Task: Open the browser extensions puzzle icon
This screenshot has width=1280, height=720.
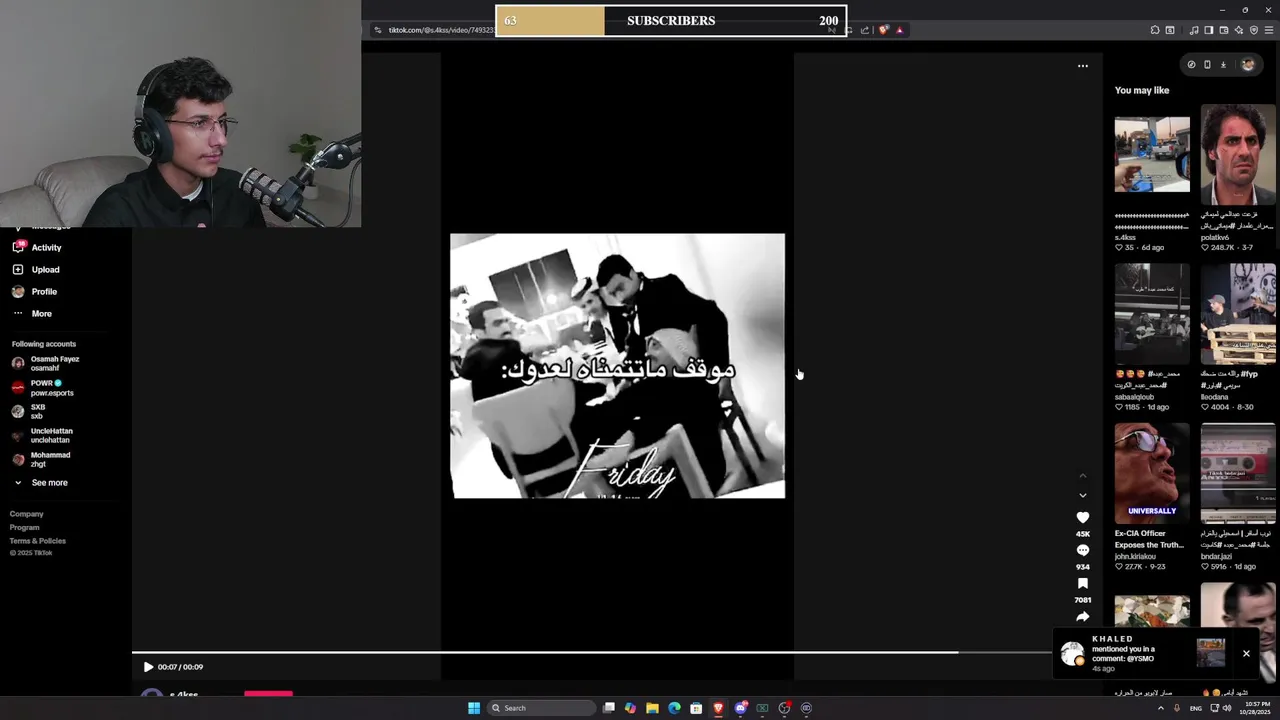Action: point(1155,30)
